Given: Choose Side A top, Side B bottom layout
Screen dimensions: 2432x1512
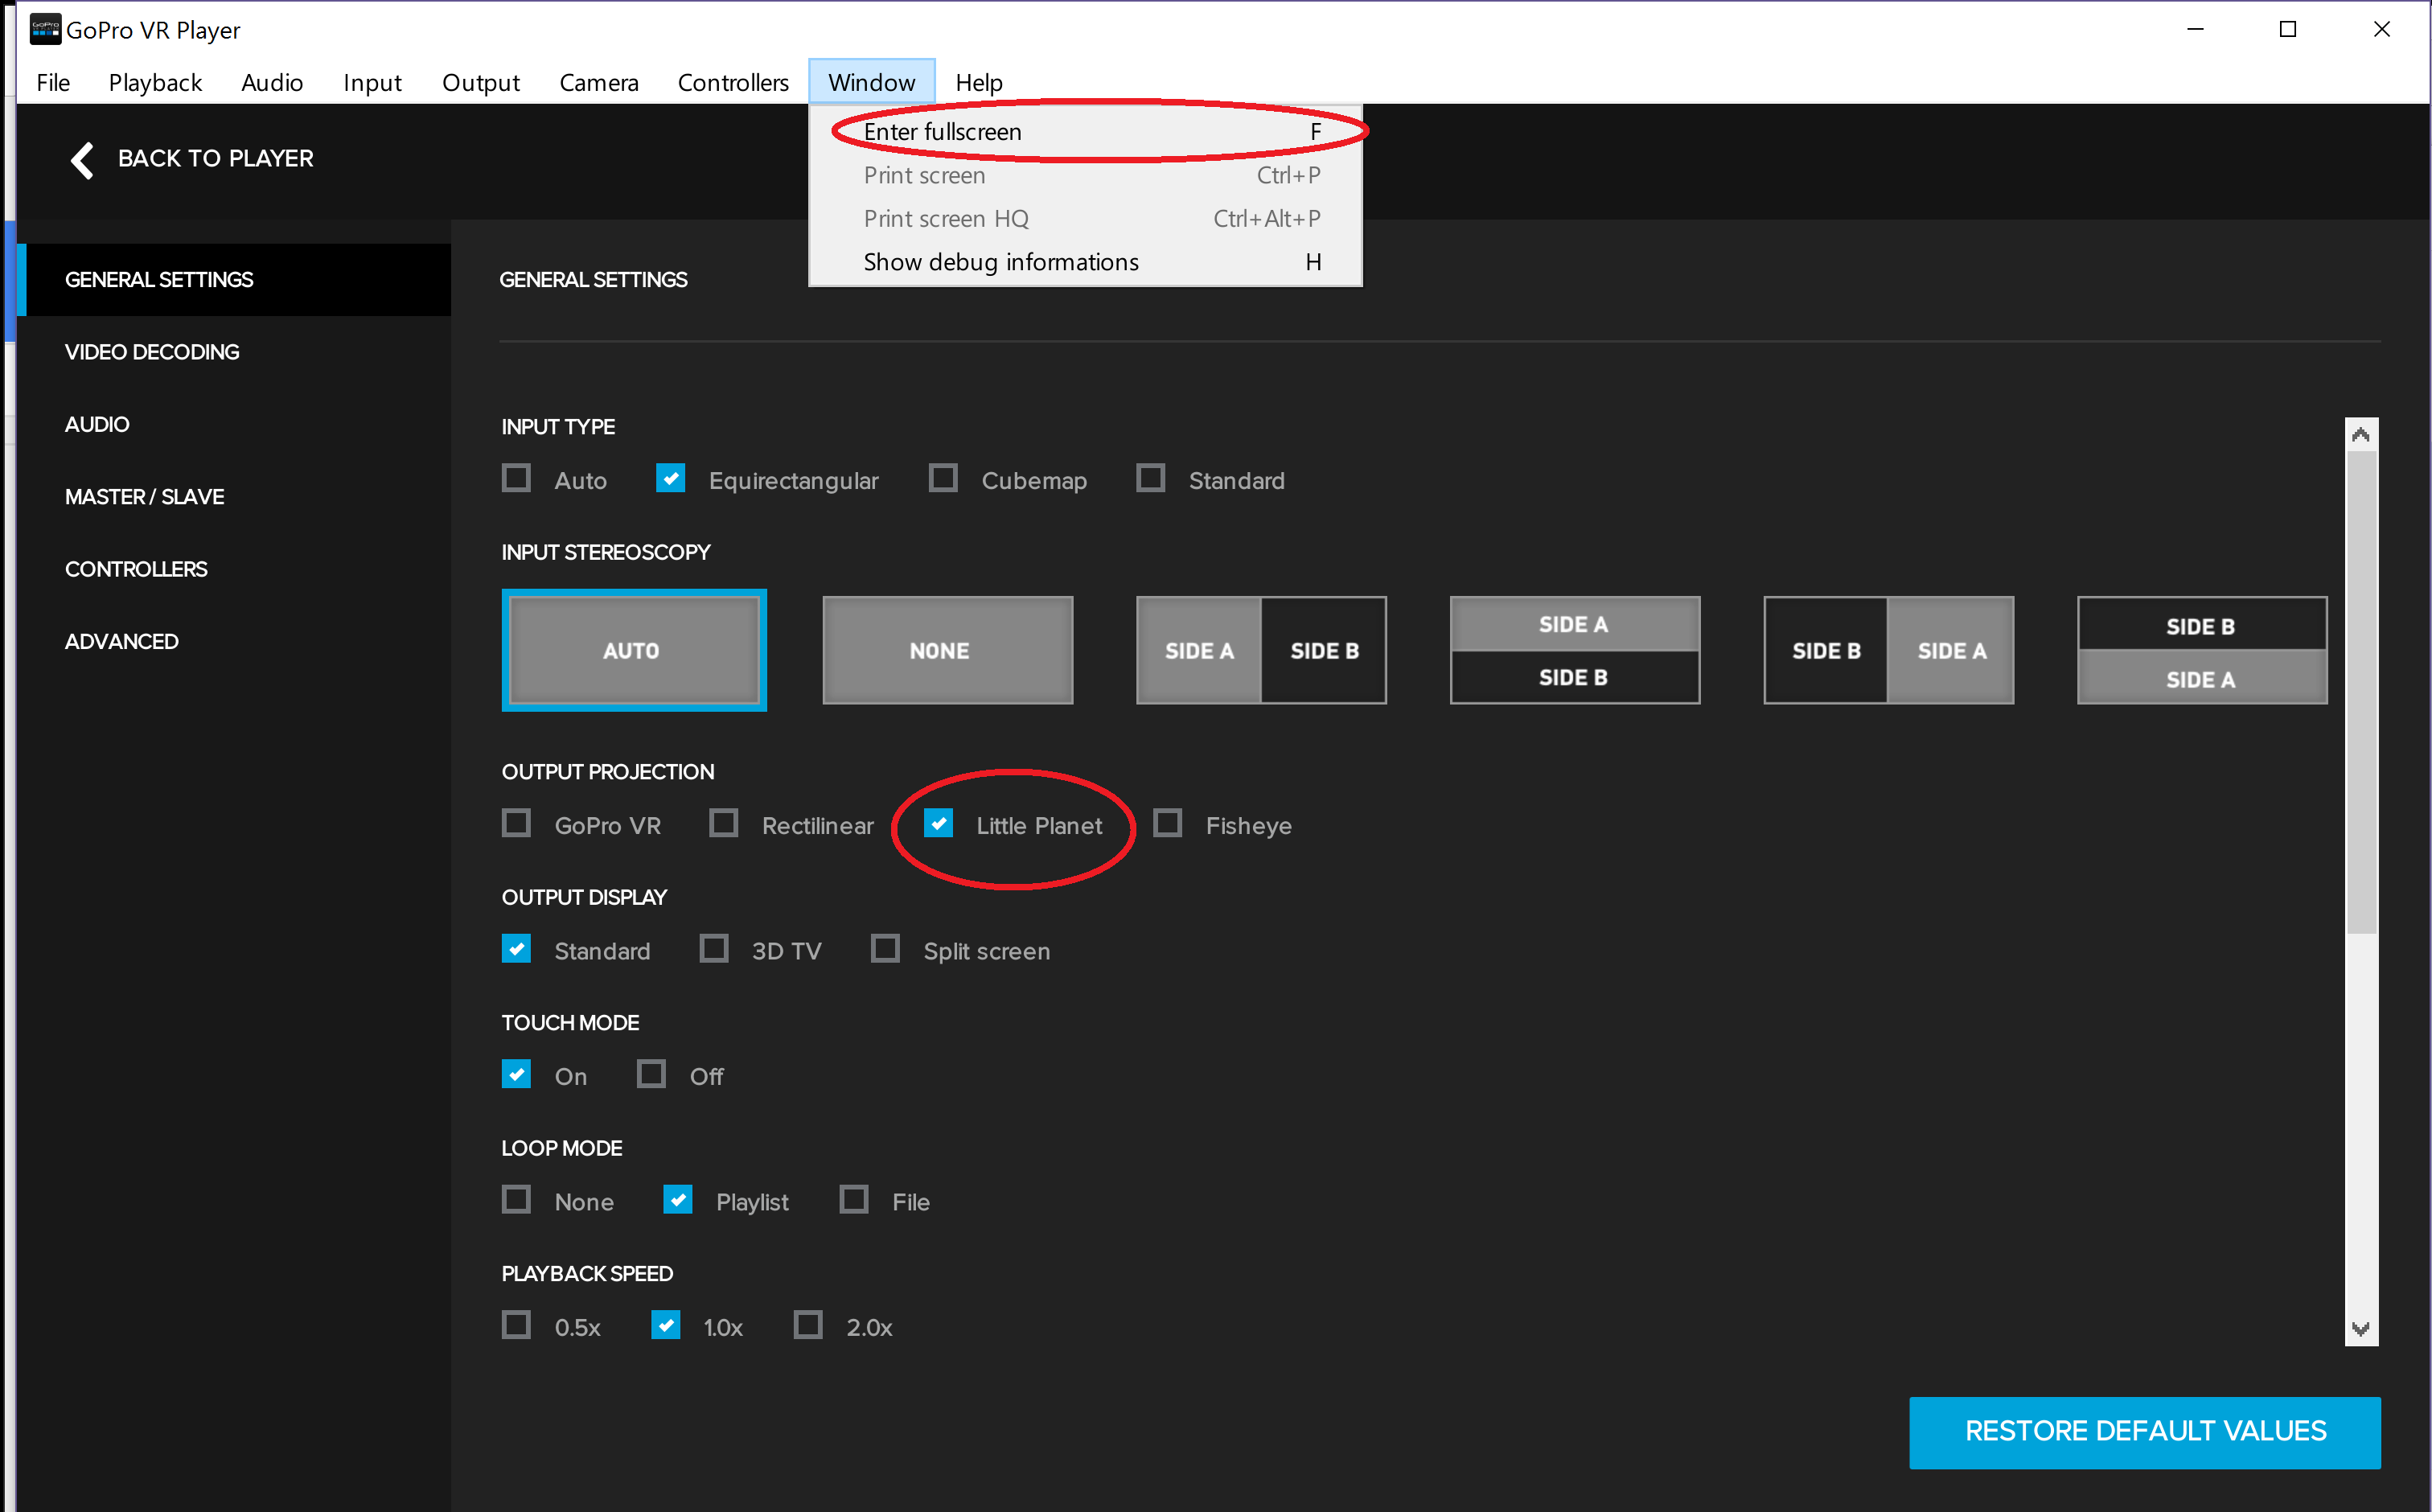Looking at the screenshot, I should point(1574,650).
